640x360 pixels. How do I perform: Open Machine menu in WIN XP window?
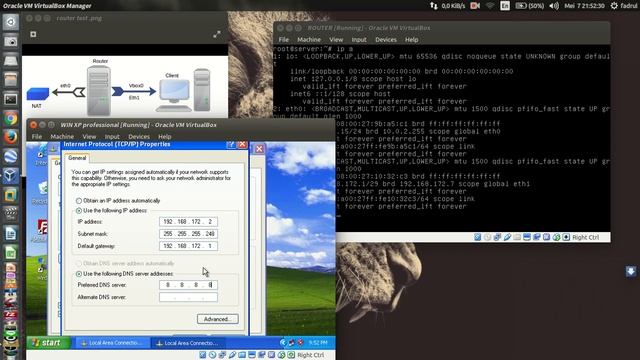tap(62, 137)
